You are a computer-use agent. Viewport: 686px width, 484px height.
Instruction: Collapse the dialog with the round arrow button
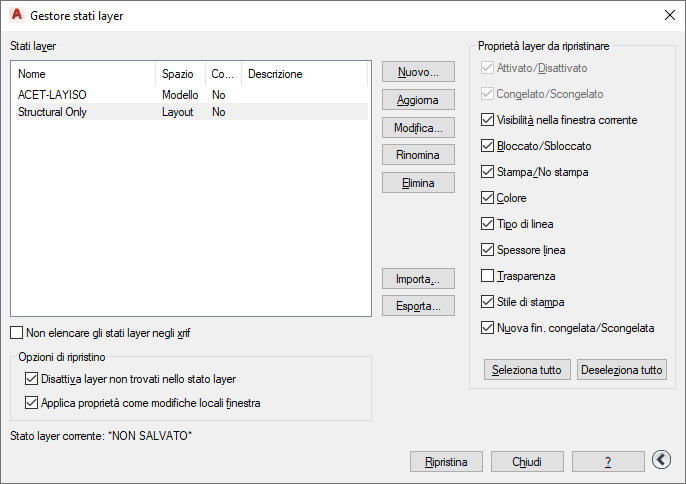click(660, 459)
